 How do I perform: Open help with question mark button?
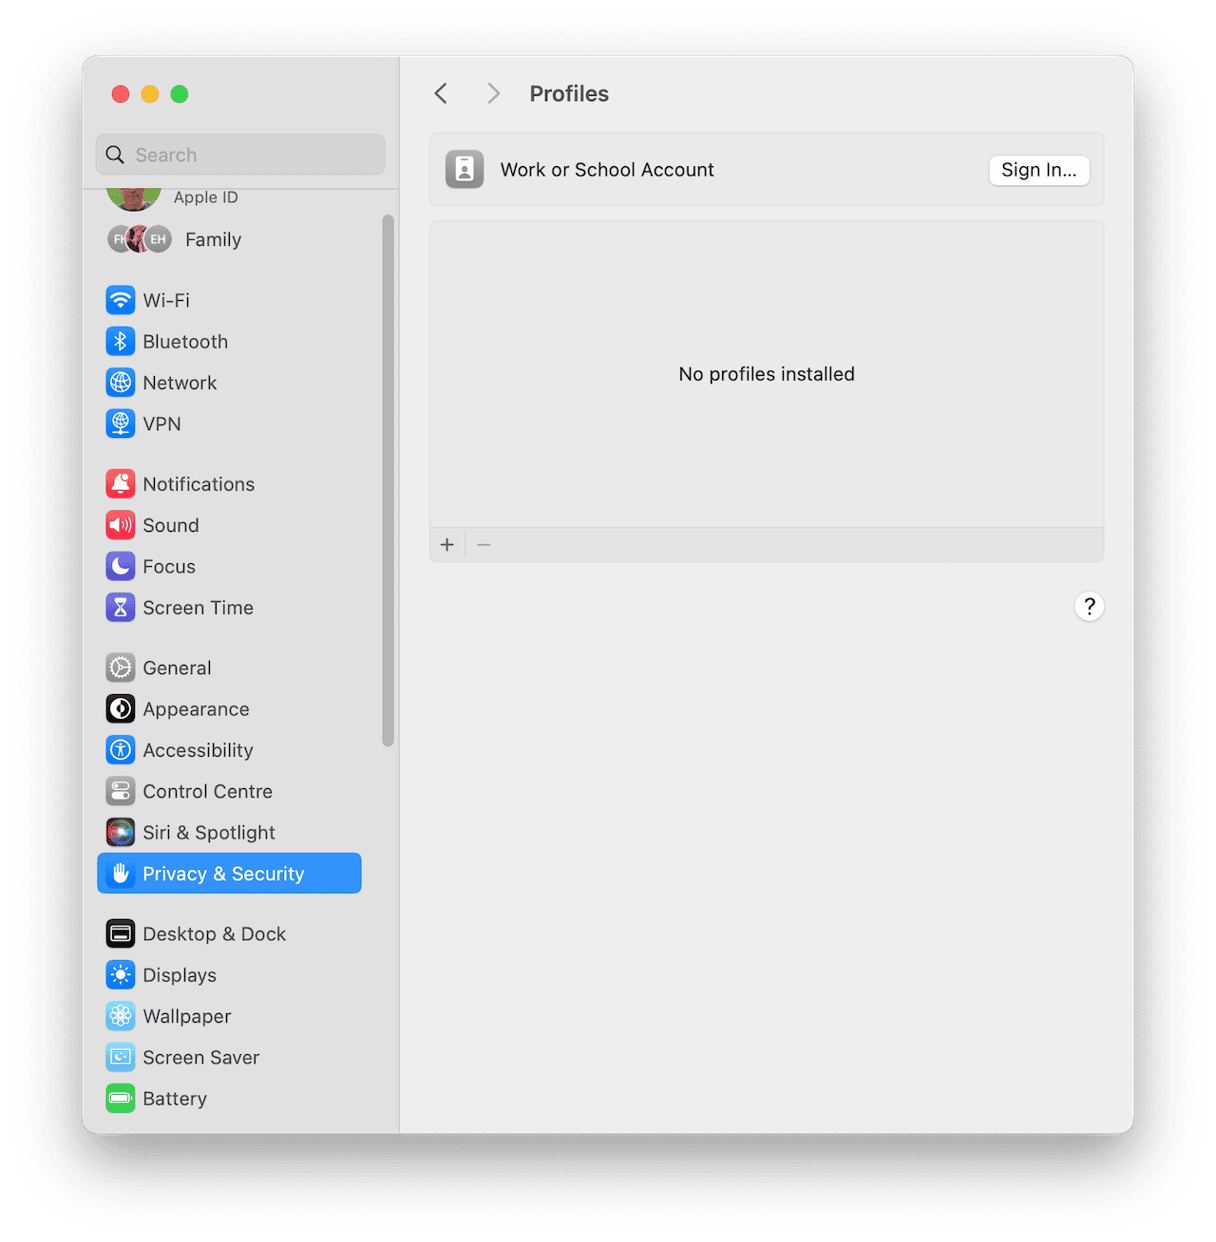click(x=1089, y=607)
